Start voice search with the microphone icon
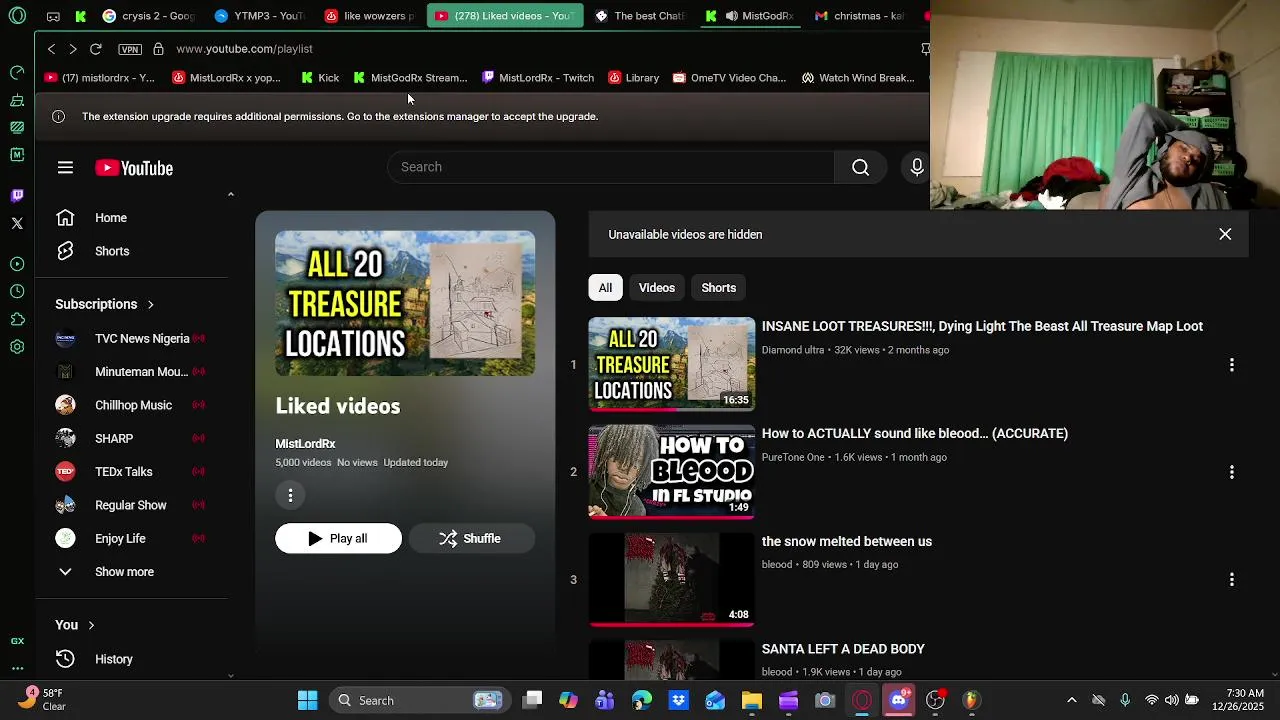Image resolution: width=1280 pixels, height=720 pixels. tap(916, 167)
